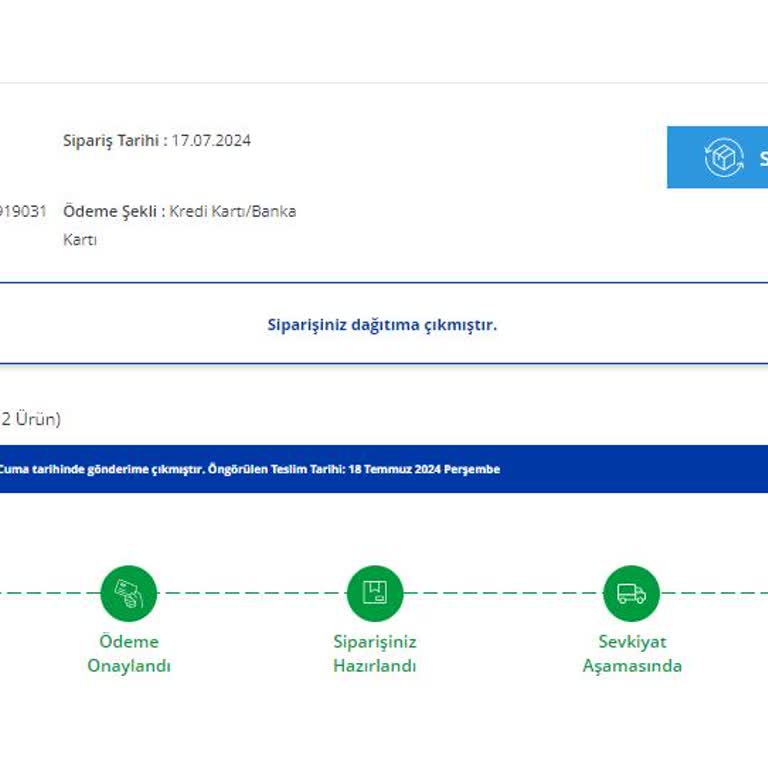Click the Öngörülen Teslim Tarihi blue banner
Screen dimensions: 768x768
click(384, 469)
